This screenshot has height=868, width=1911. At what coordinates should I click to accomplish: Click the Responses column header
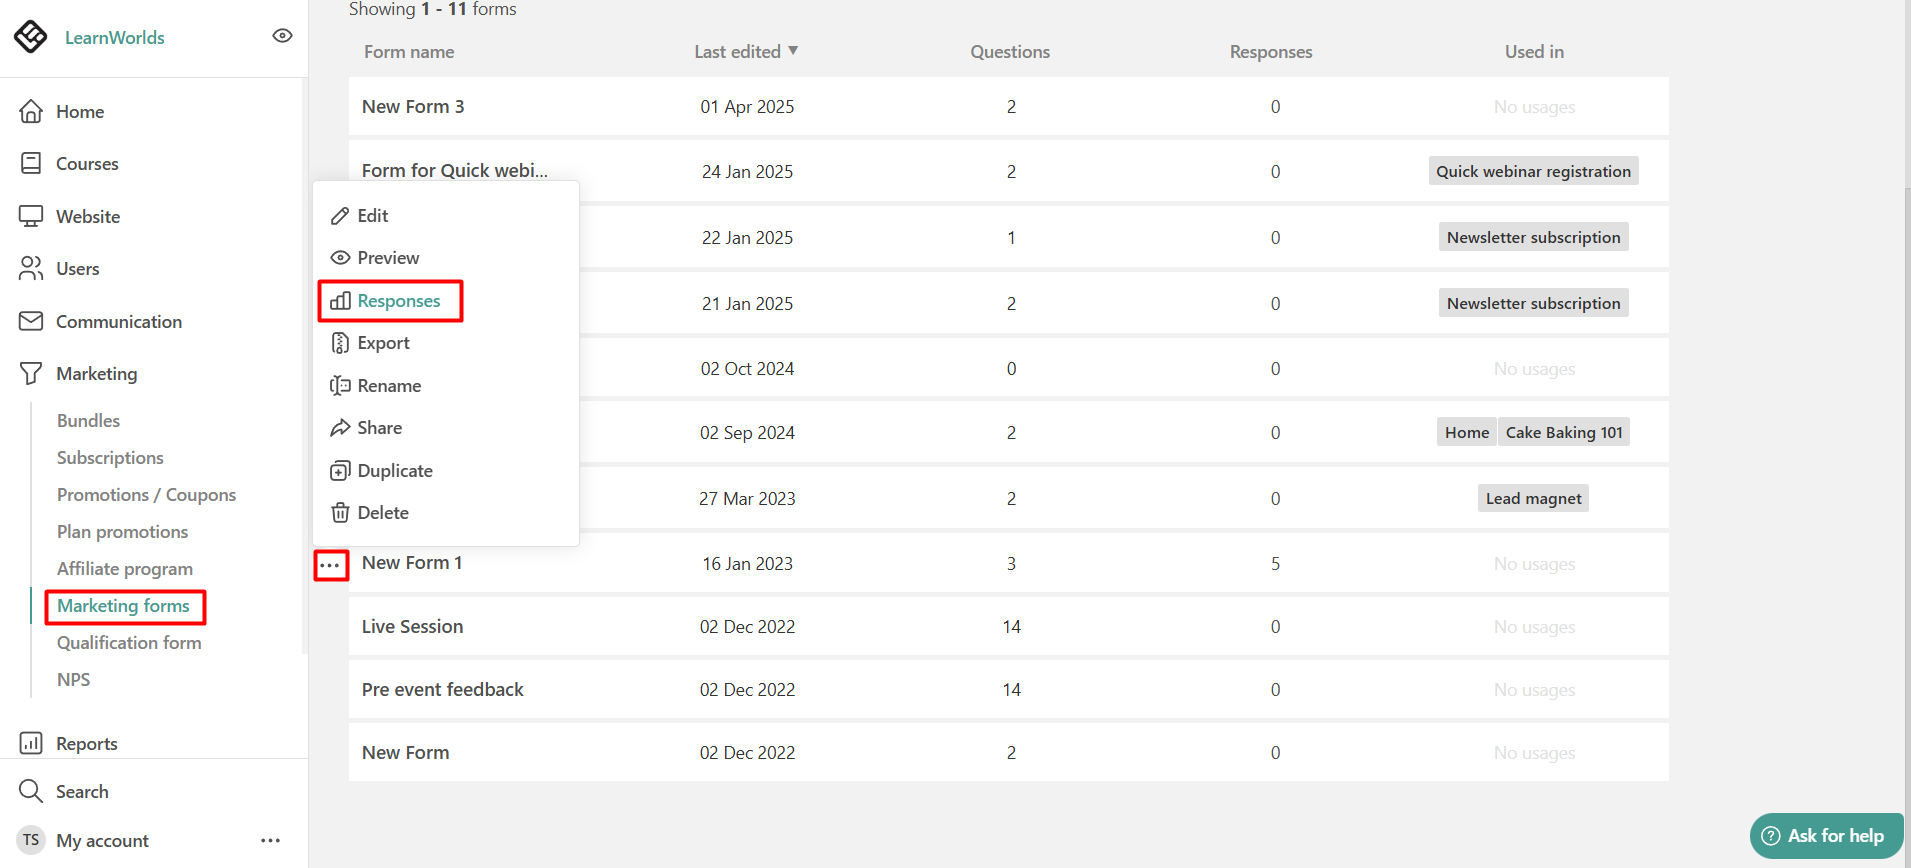(x=1271, y=52)
